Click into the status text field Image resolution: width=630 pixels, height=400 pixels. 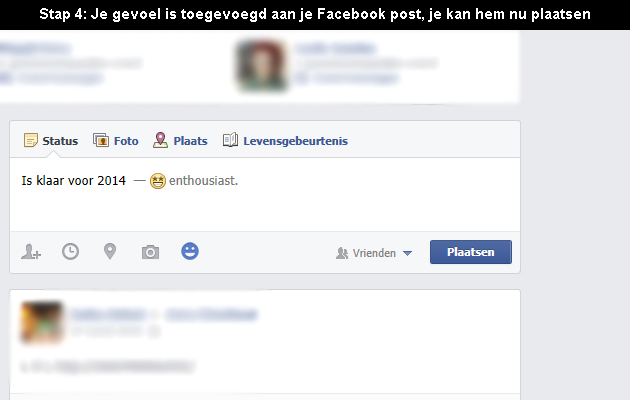tap(265, 194)
